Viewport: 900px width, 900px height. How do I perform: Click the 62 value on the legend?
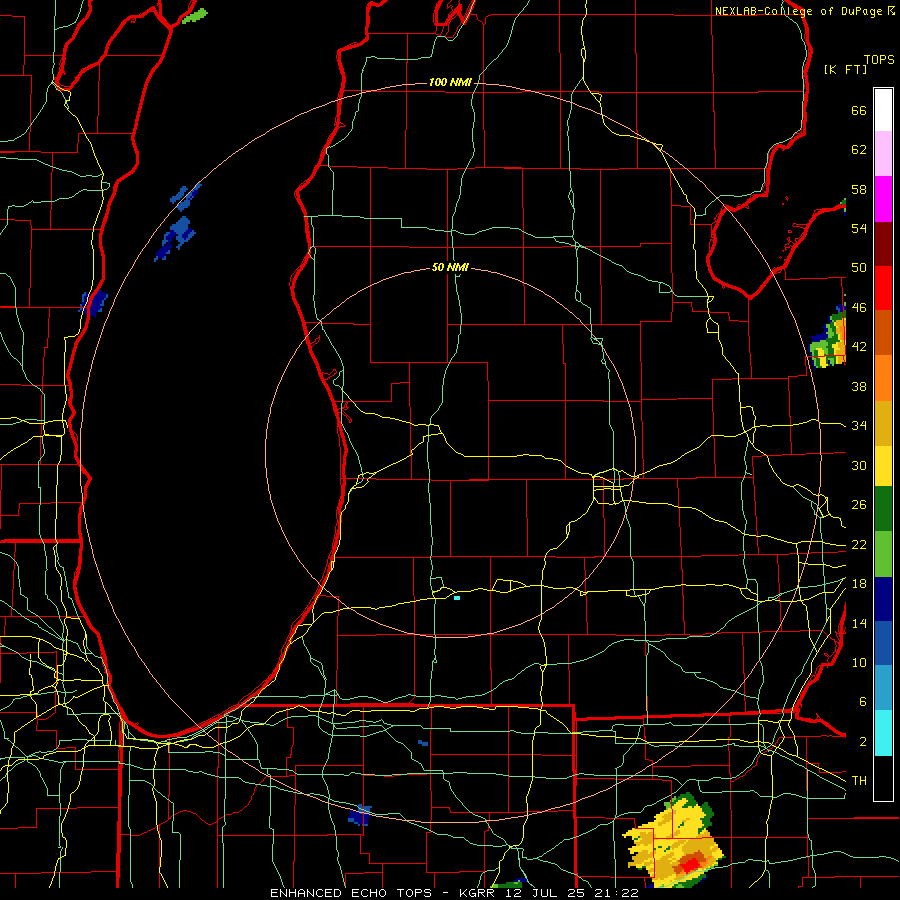859,150
